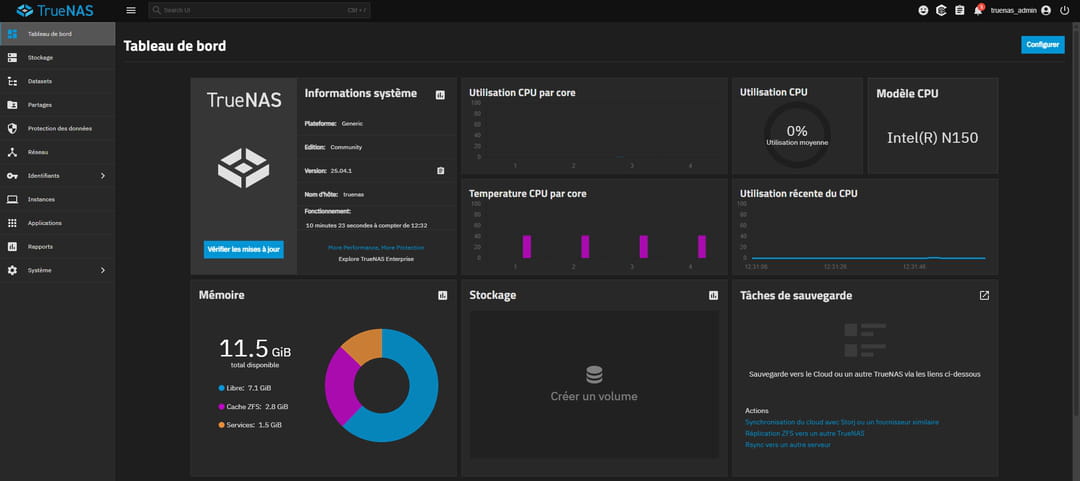Screen dimensions: 1080x481
Task: Click Stockage sidebar icon
Action: 12,57
